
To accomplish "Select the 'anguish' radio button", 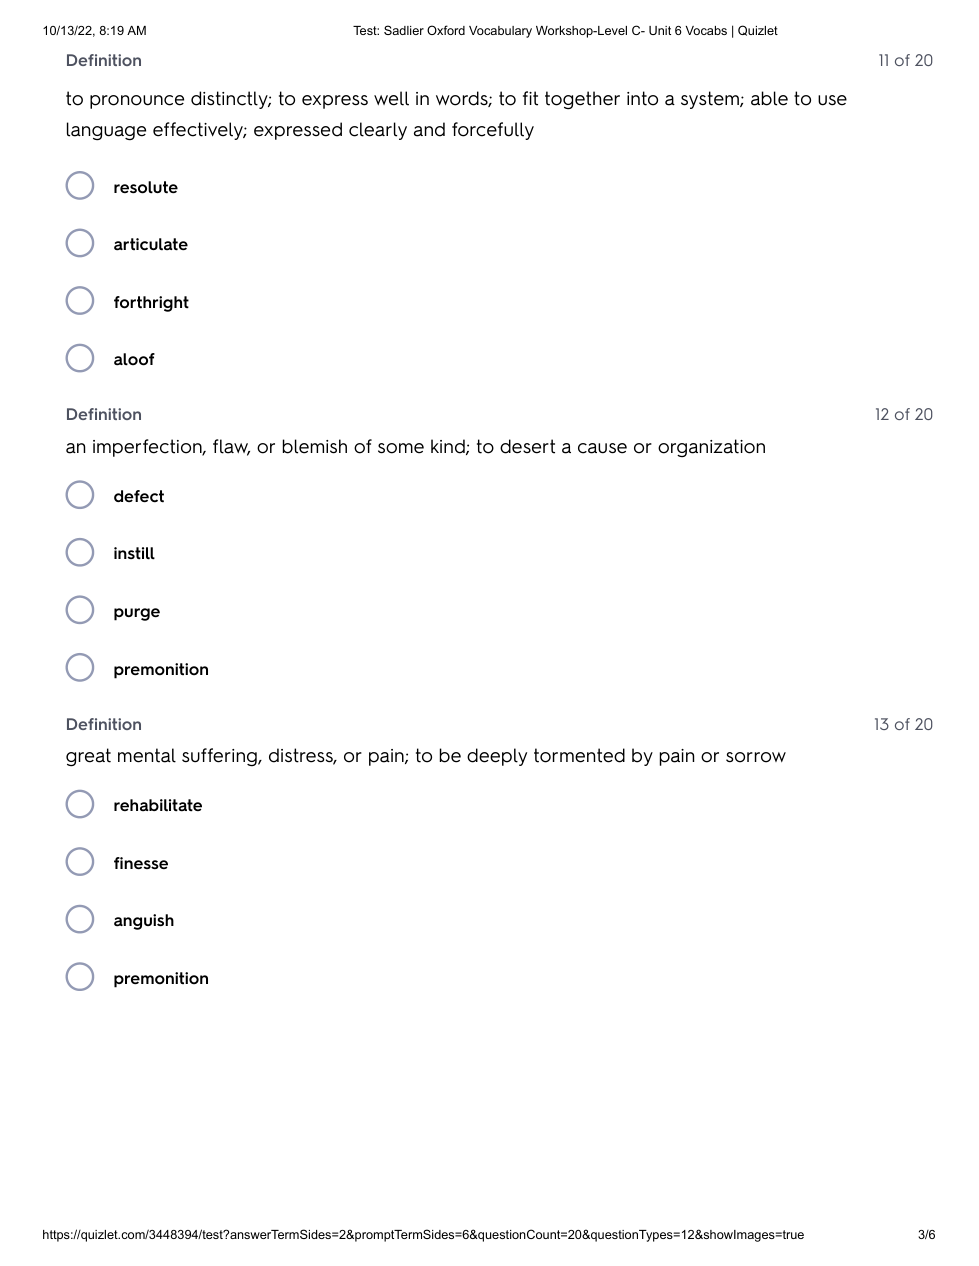I will [80, 920].
